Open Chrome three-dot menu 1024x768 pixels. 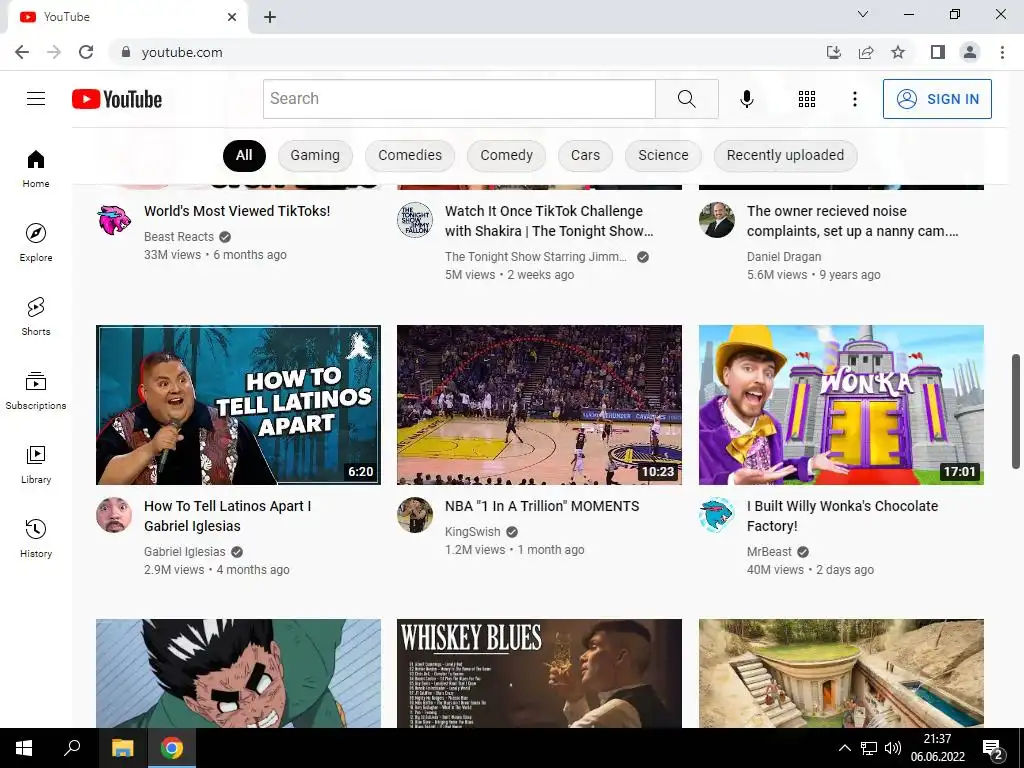(x=1002, y=52)
